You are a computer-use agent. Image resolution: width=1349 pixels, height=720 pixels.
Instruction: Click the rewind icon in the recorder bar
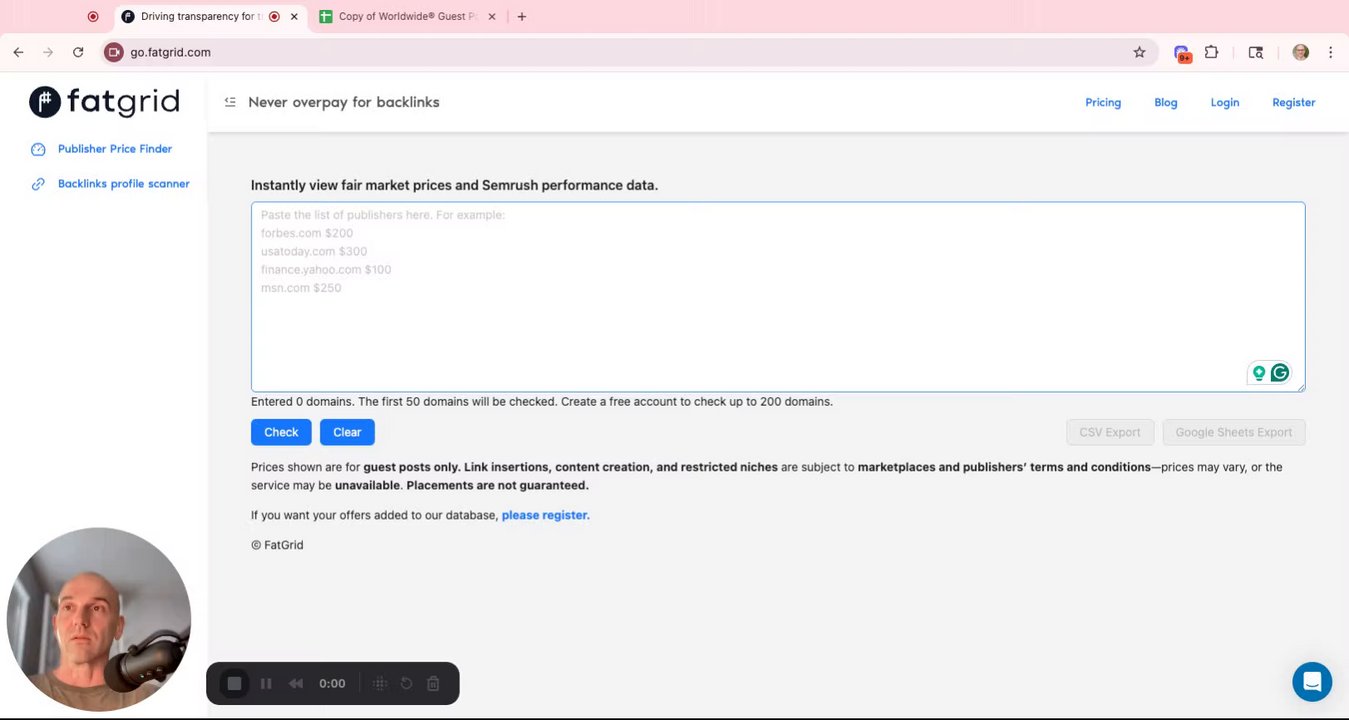pos(296,684)
